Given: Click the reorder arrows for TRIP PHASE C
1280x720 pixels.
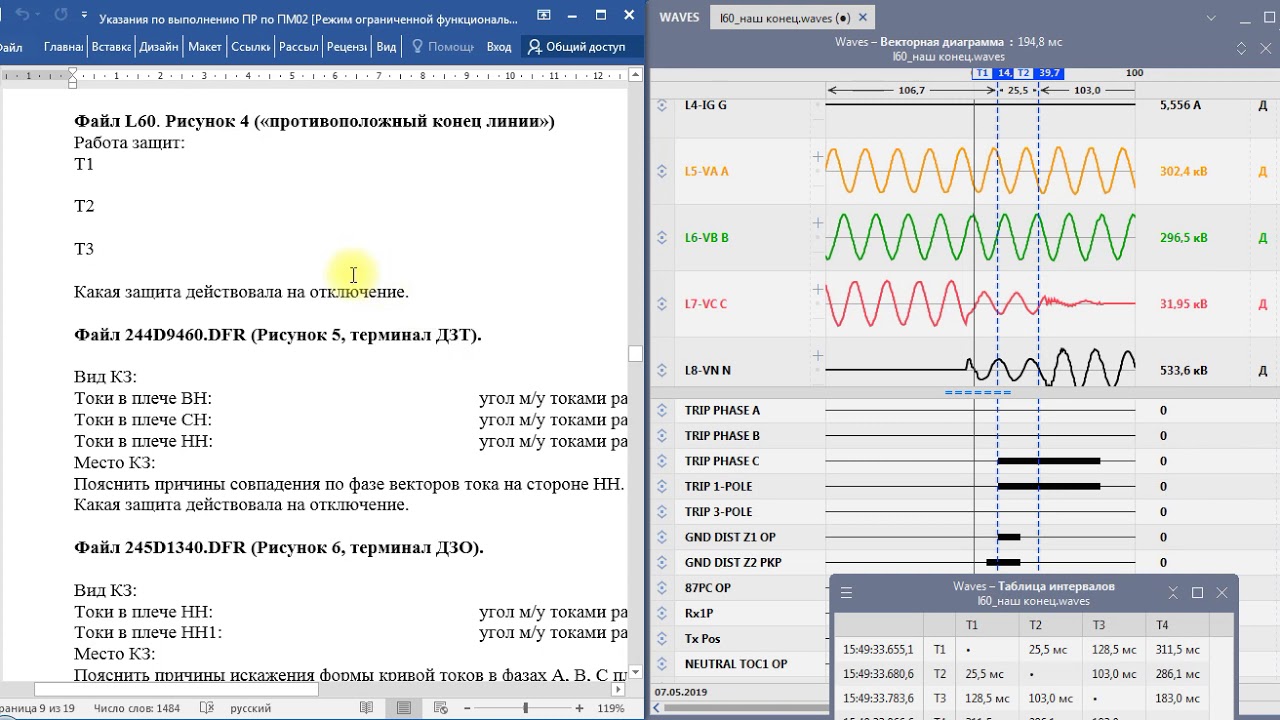Looking at the screenshot, I should [662, 461].
